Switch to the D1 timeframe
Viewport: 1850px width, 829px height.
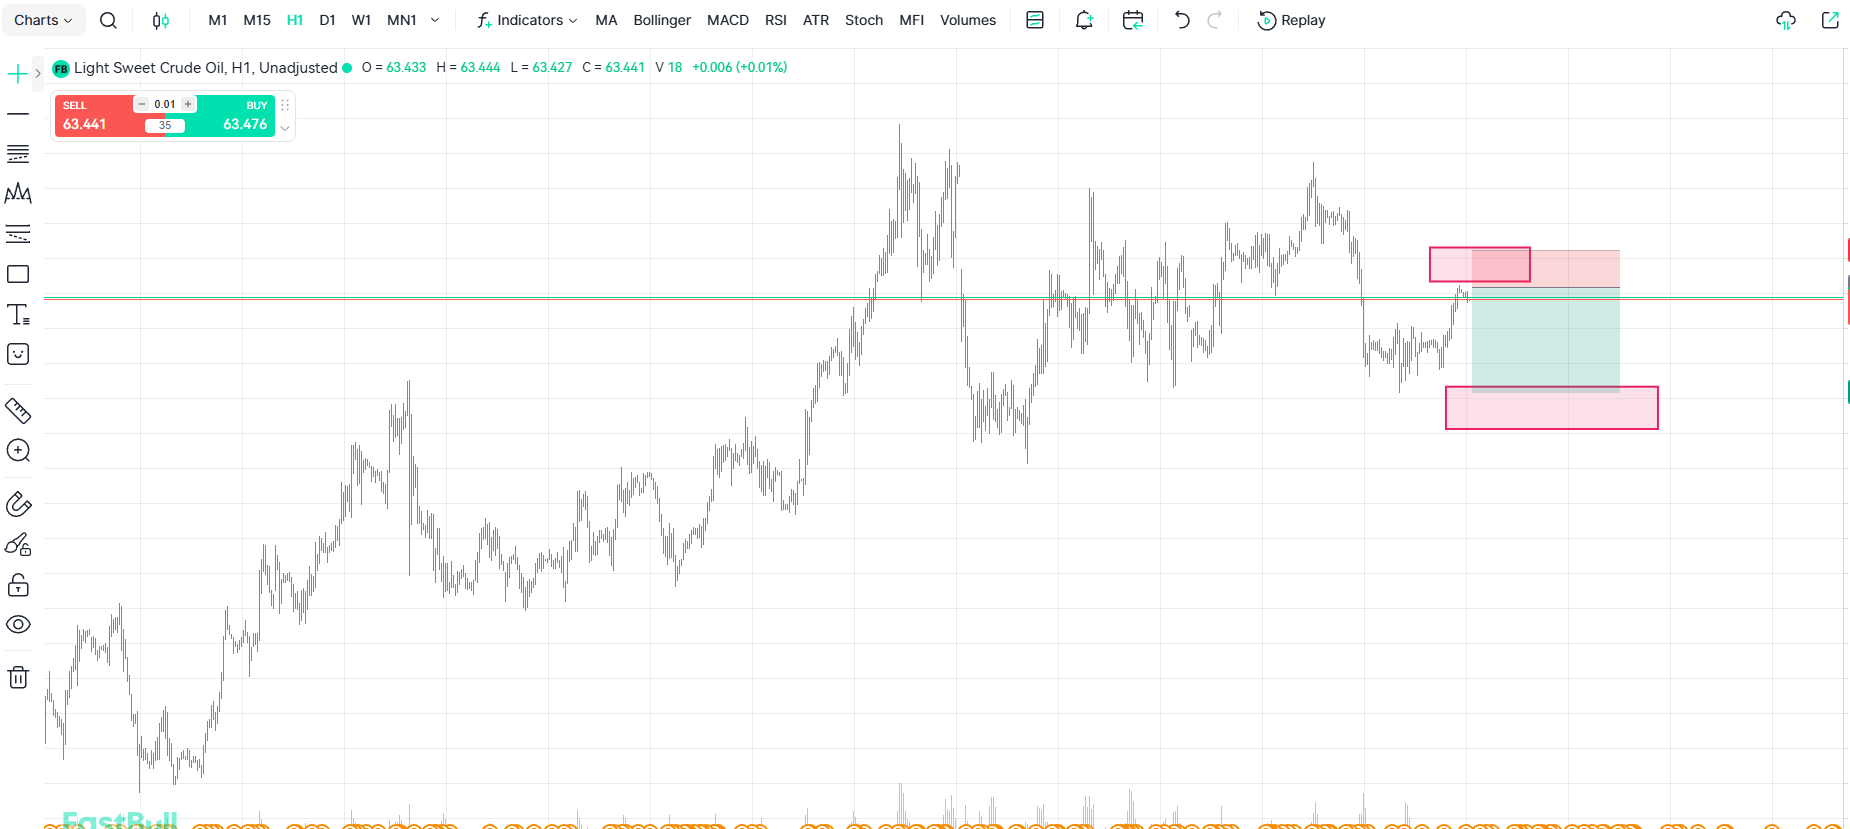coord(327,20)
